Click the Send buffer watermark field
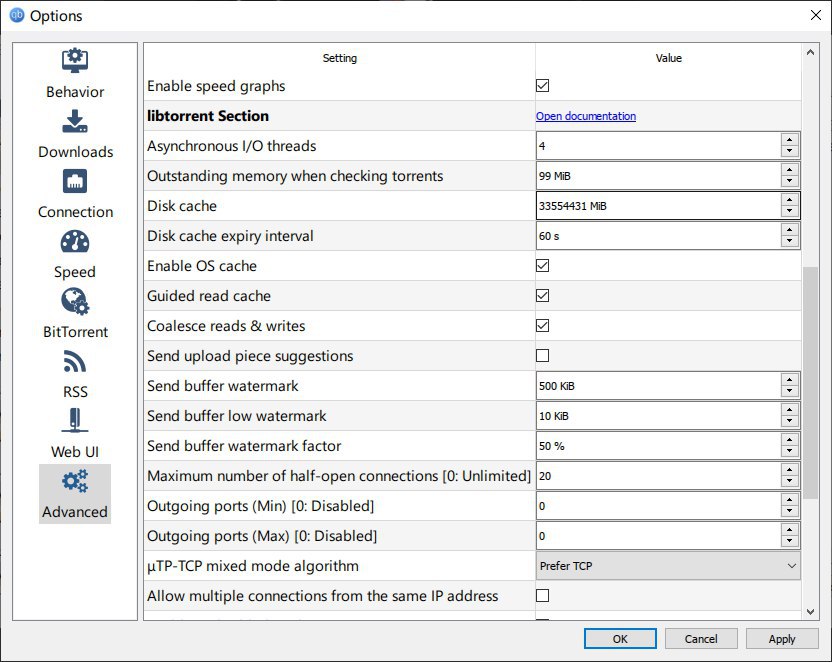 click(658, 386)
